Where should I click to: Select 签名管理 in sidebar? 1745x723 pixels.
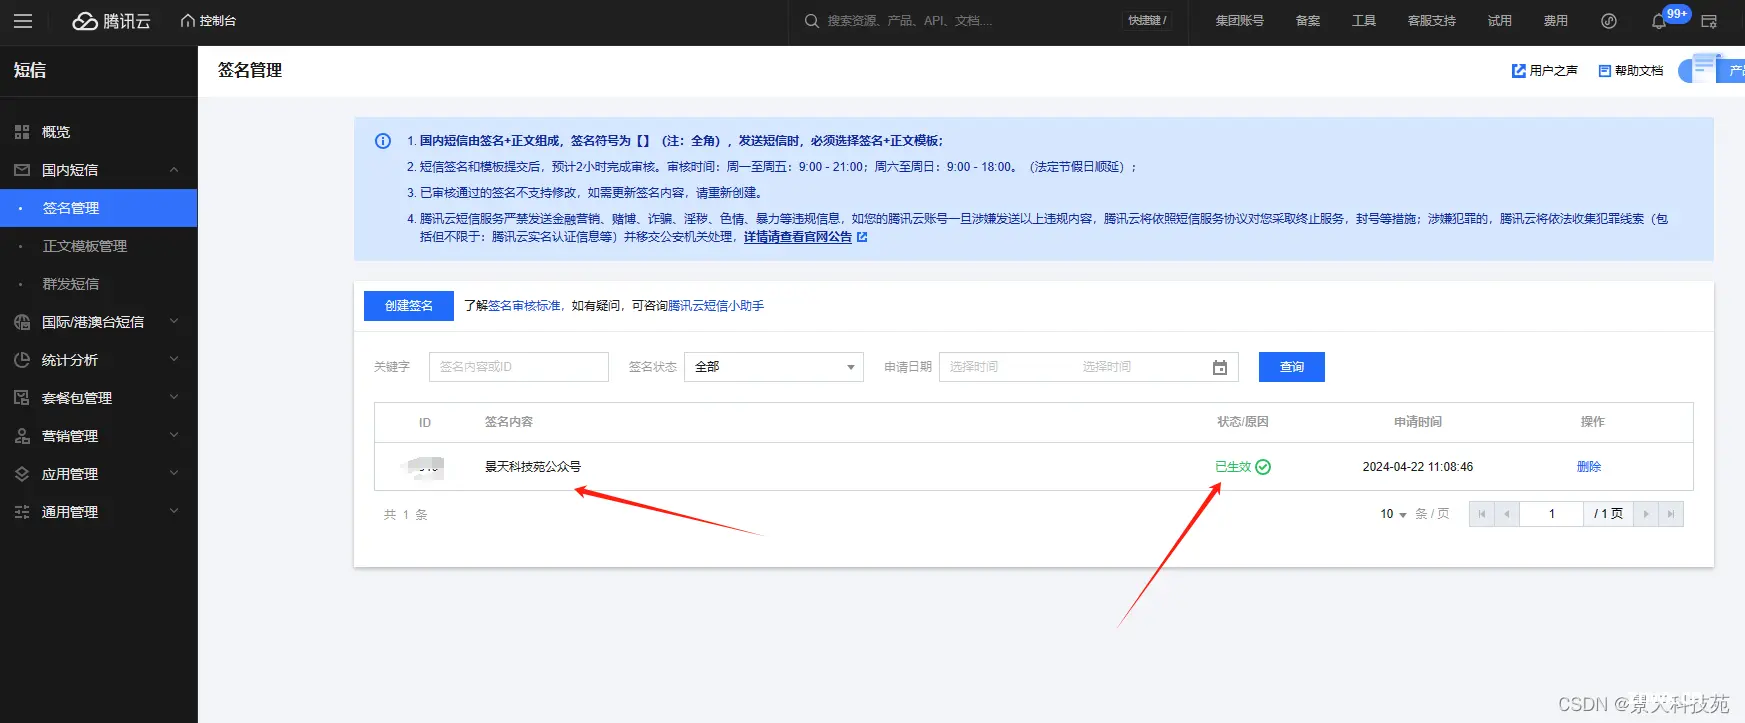tap(98, 208)
